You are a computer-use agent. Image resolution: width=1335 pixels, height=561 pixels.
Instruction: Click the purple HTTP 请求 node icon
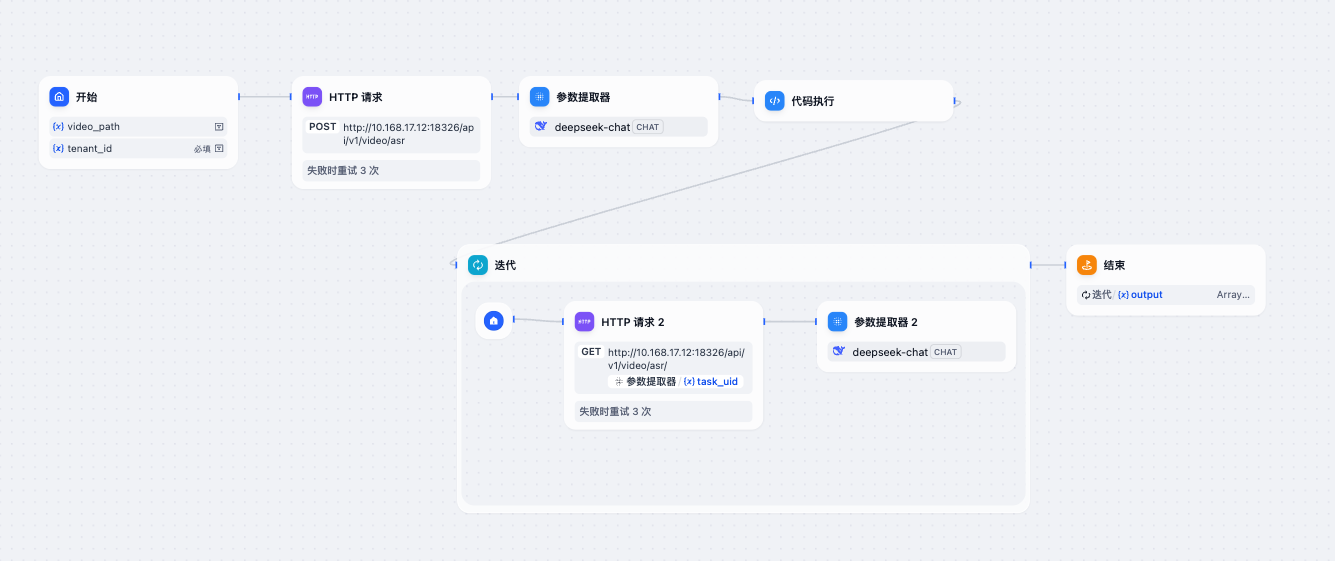[x=312, y=97]
